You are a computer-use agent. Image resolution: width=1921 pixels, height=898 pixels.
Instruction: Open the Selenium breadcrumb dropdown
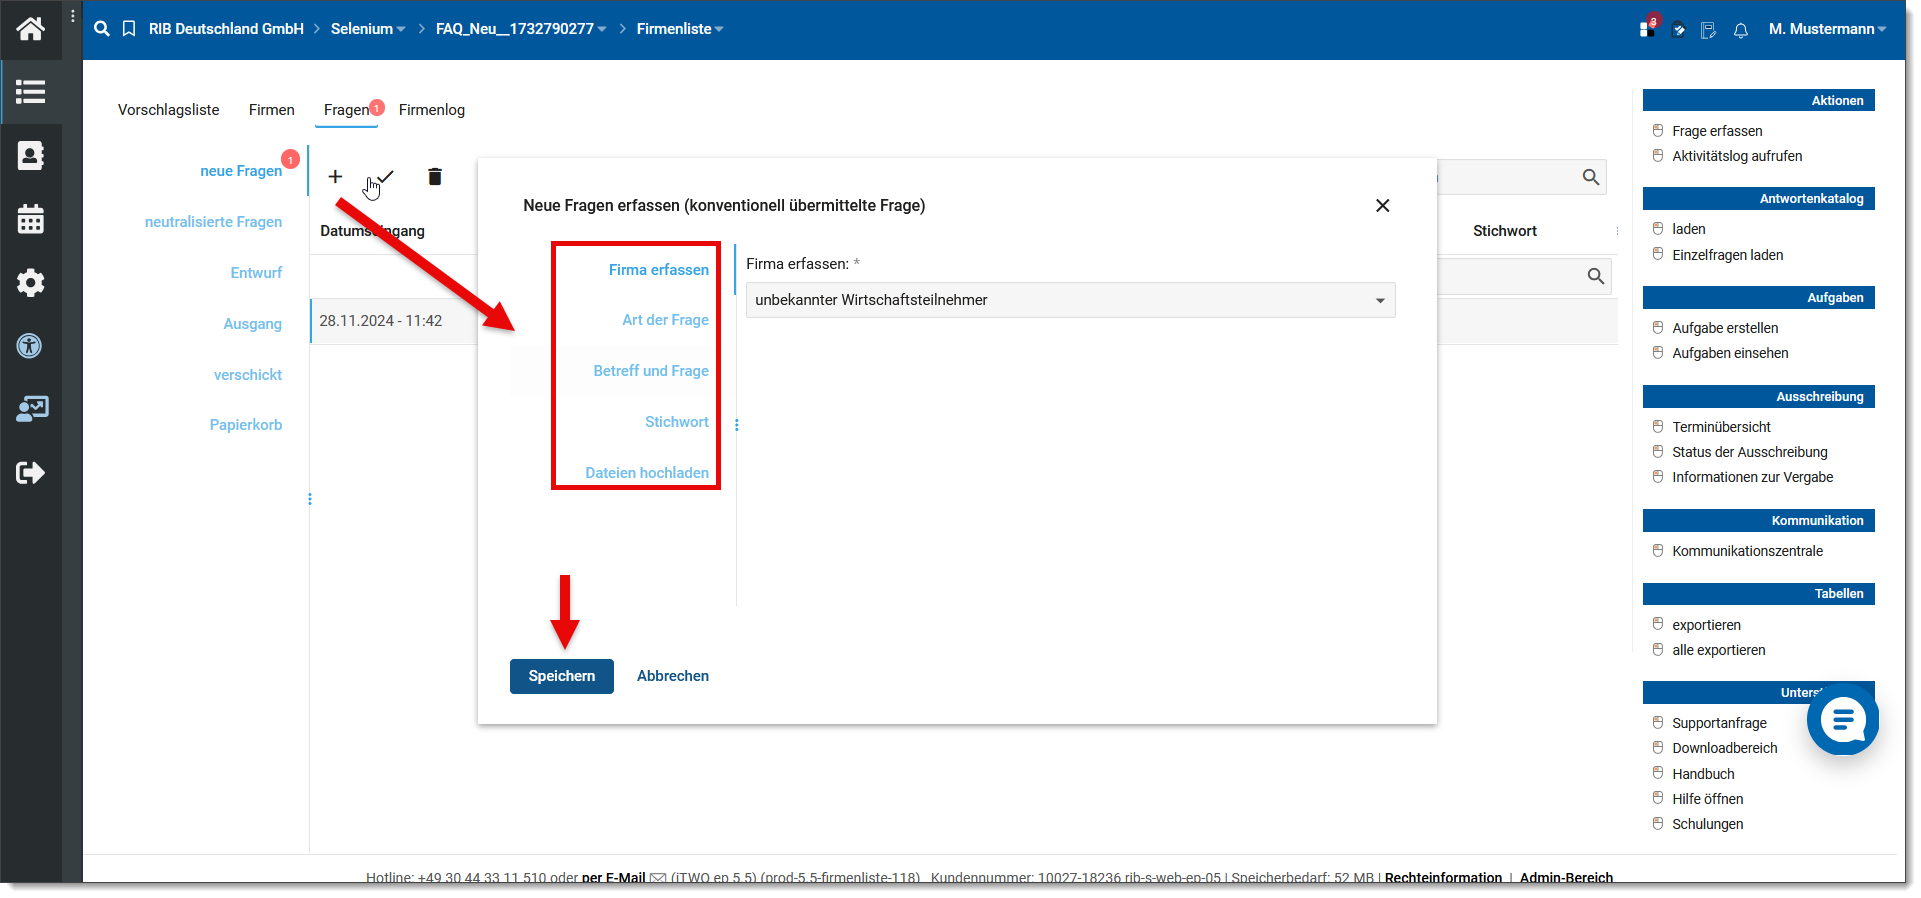coord(367,29)
